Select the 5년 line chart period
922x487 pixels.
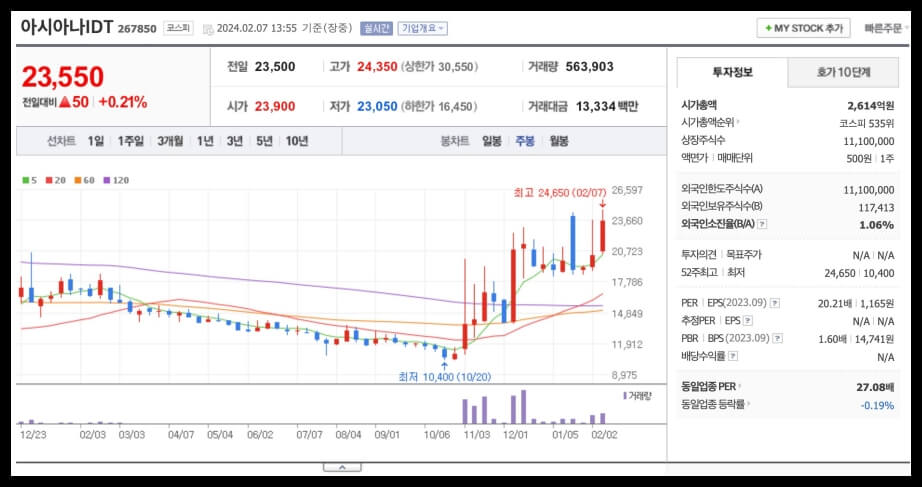click(x=264, y=141)
